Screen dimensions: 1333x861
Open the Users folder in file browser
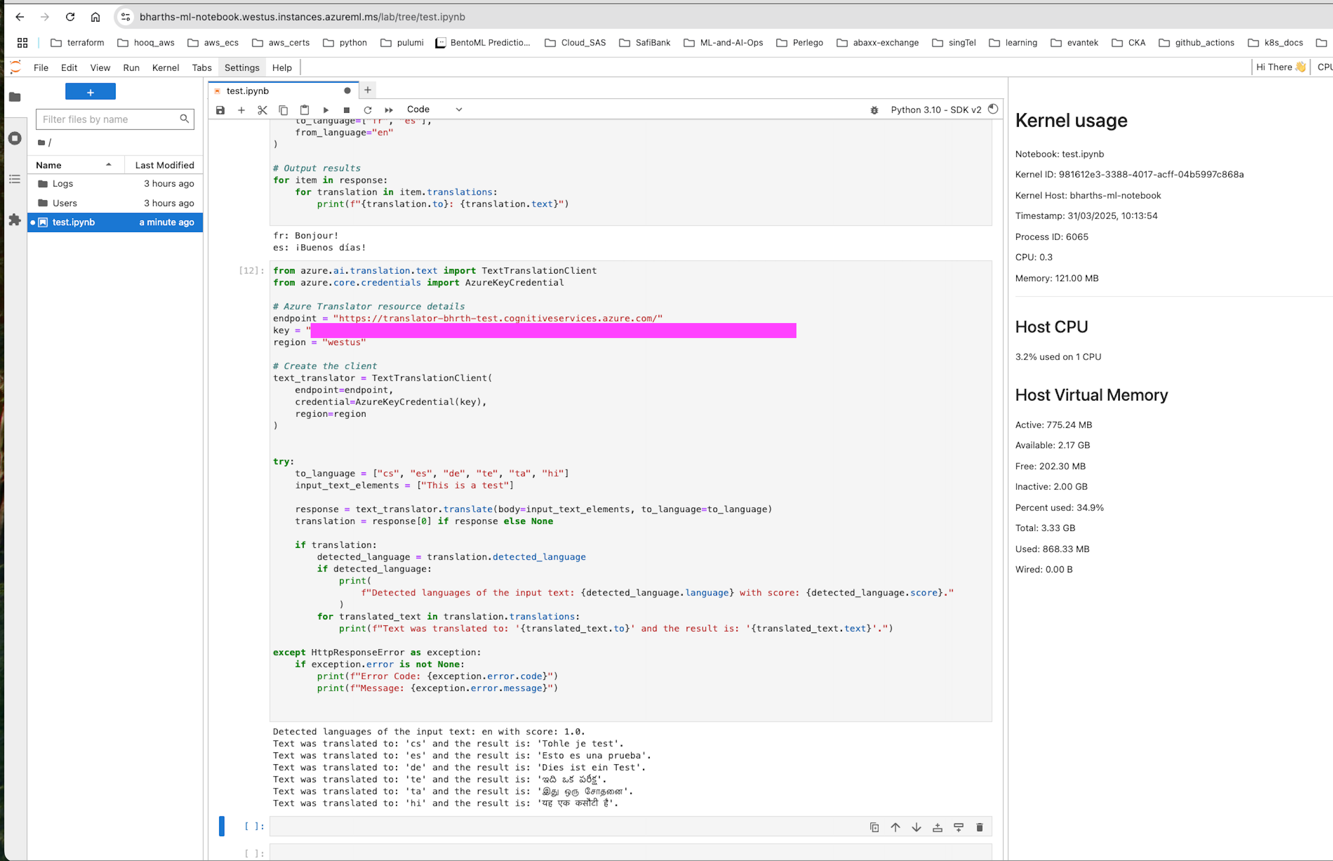pos(115,203)
